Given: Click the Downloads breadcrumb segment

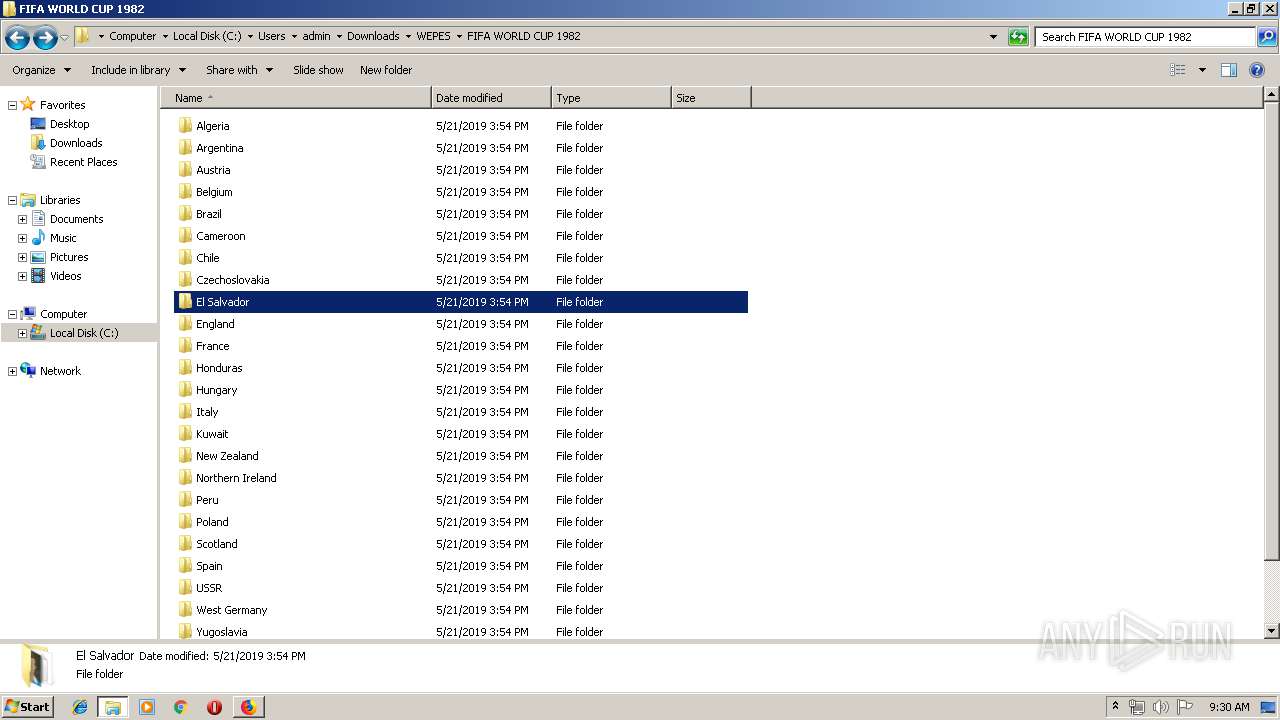Looking at the screenshot, I should pos(373,36).
